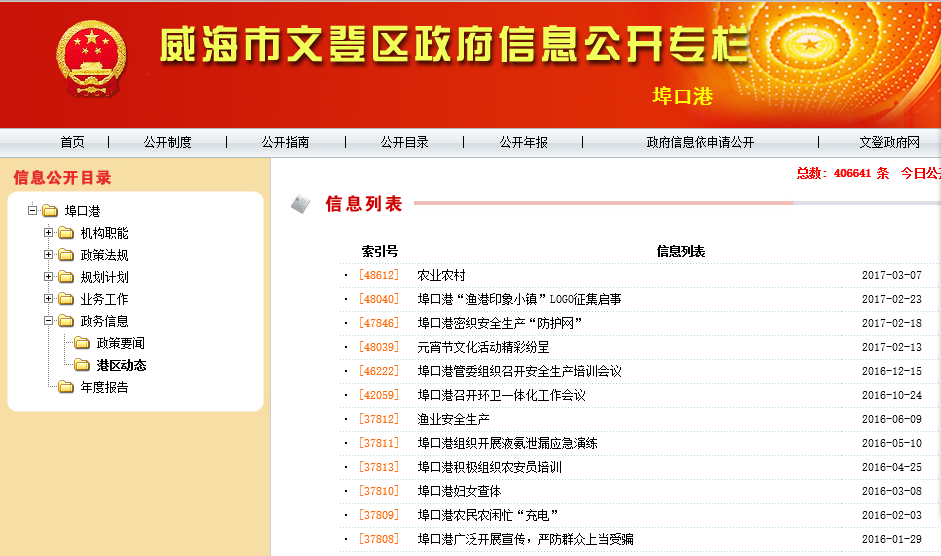Image resolution: width=941 pixels, height=556 pixels.
Task: Collapse the 政务信息 tree node
Action: point(48,321)
